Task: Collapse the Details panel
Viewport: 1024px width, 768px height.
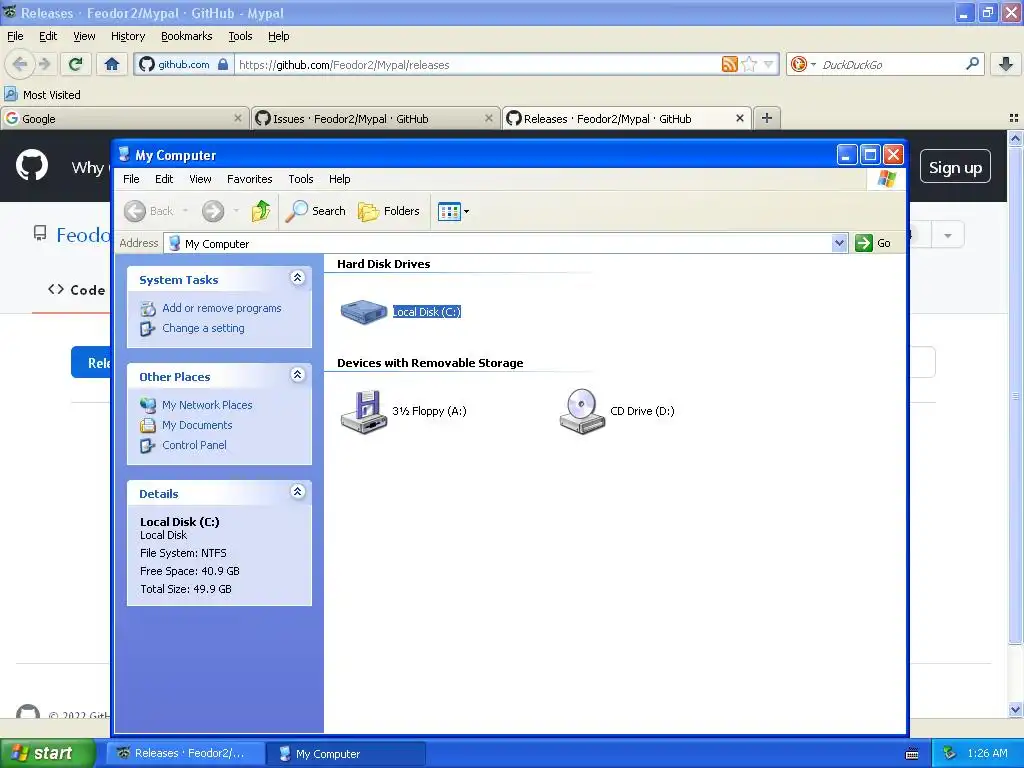Action: [x=297, y=492]
